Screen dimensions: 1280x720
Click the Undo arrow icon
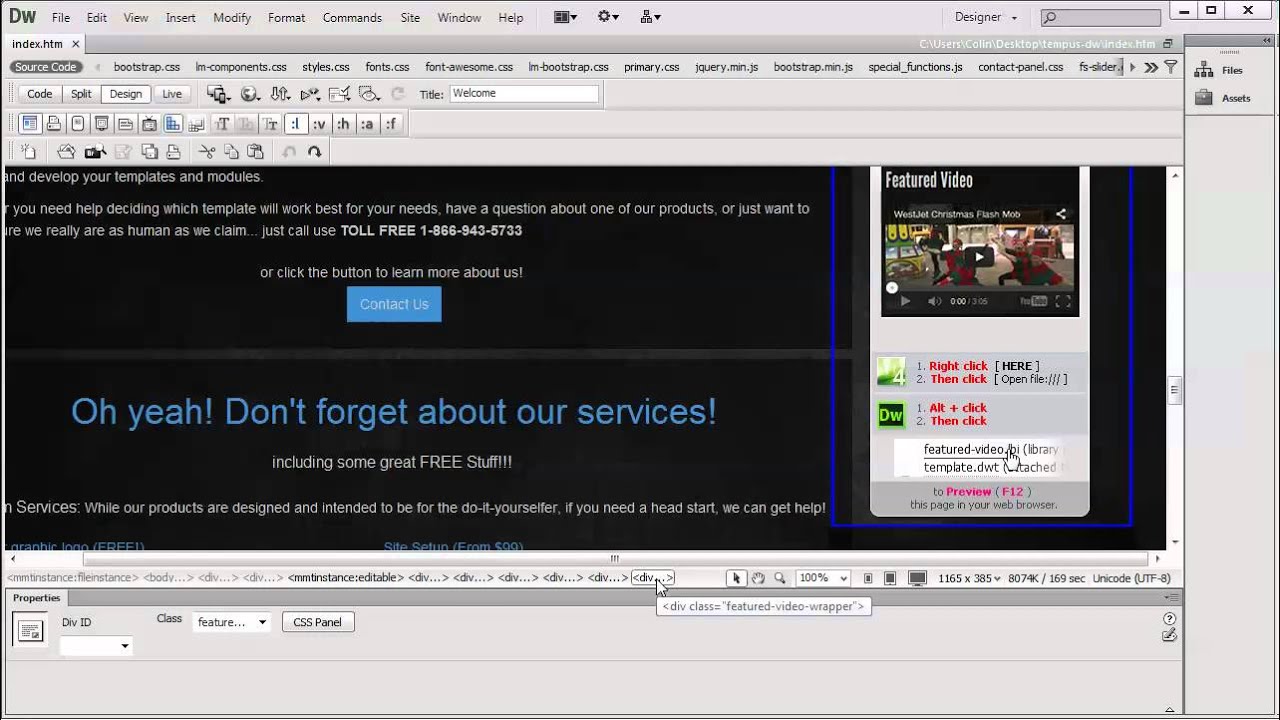(290, 152)
